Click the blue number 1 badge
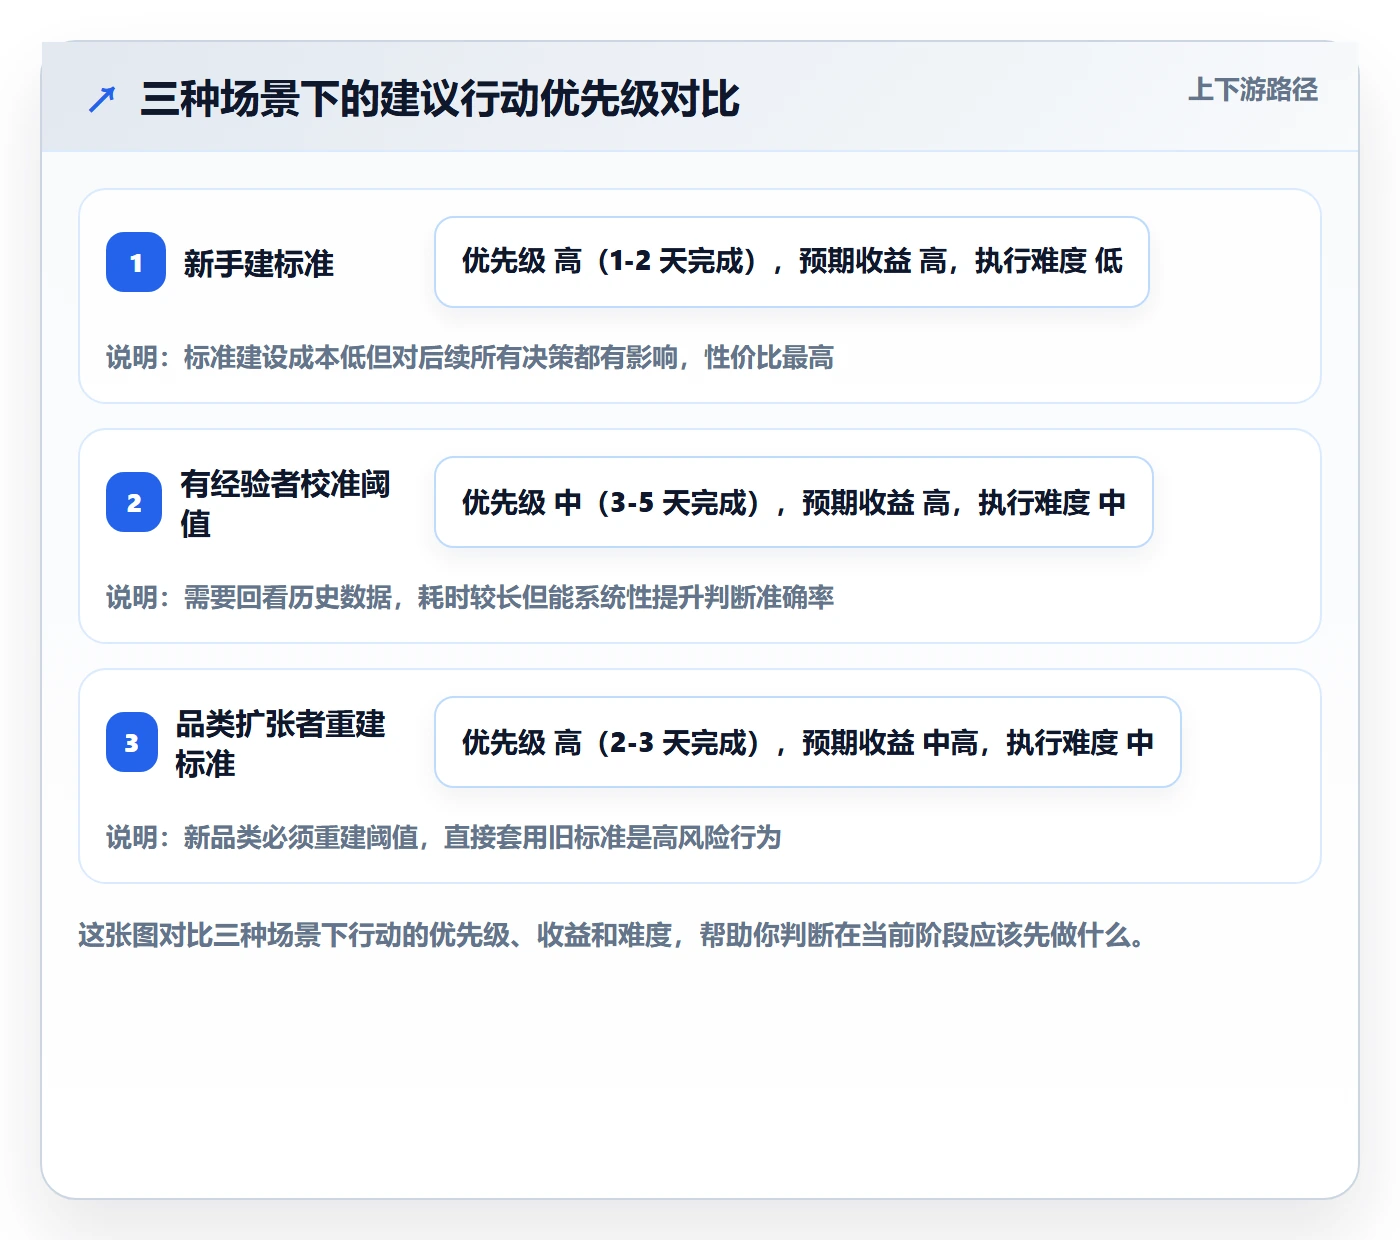This screenshot has height=1240, width=1400. coord(136,262)
